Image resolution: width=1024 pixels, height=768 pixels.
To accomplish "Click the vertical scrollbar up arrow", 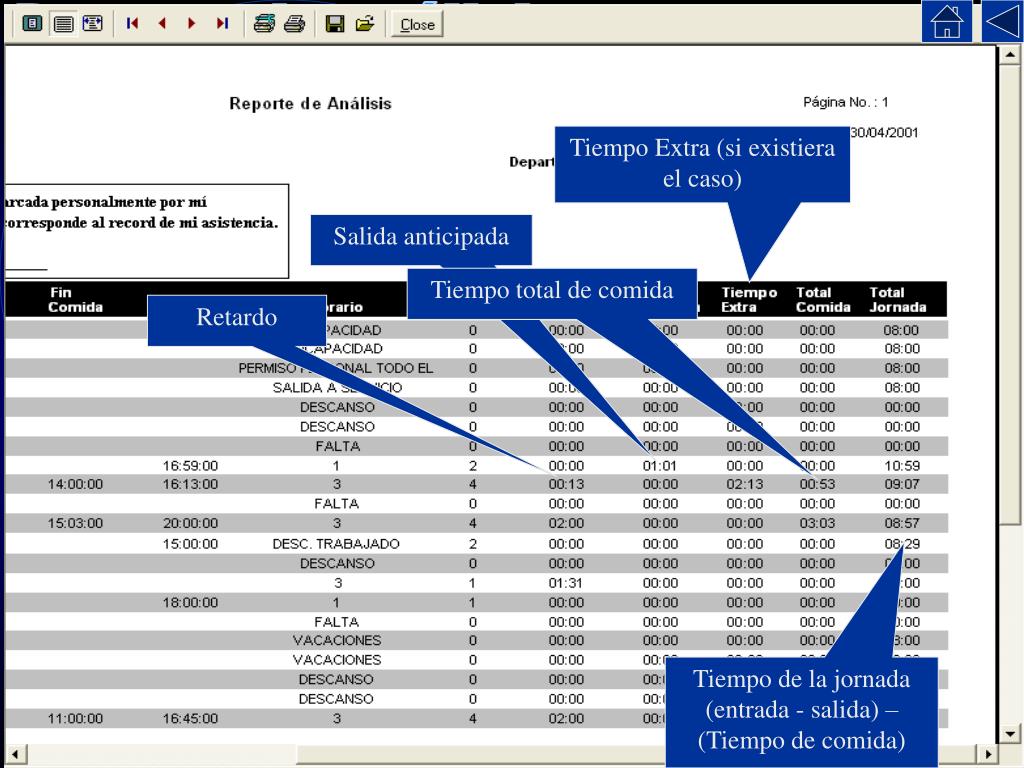I will click(x=1010, y=55).
